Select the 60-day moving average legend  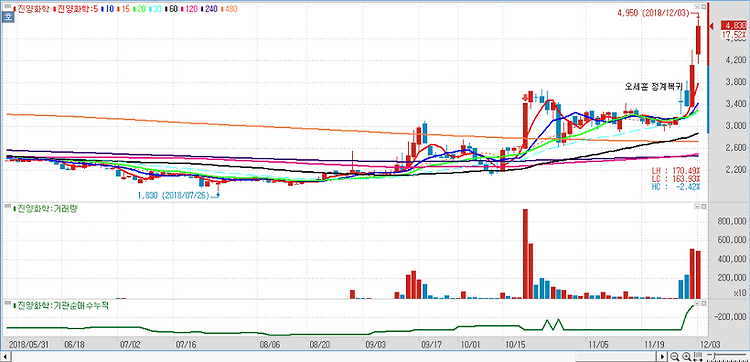[171, 9]
